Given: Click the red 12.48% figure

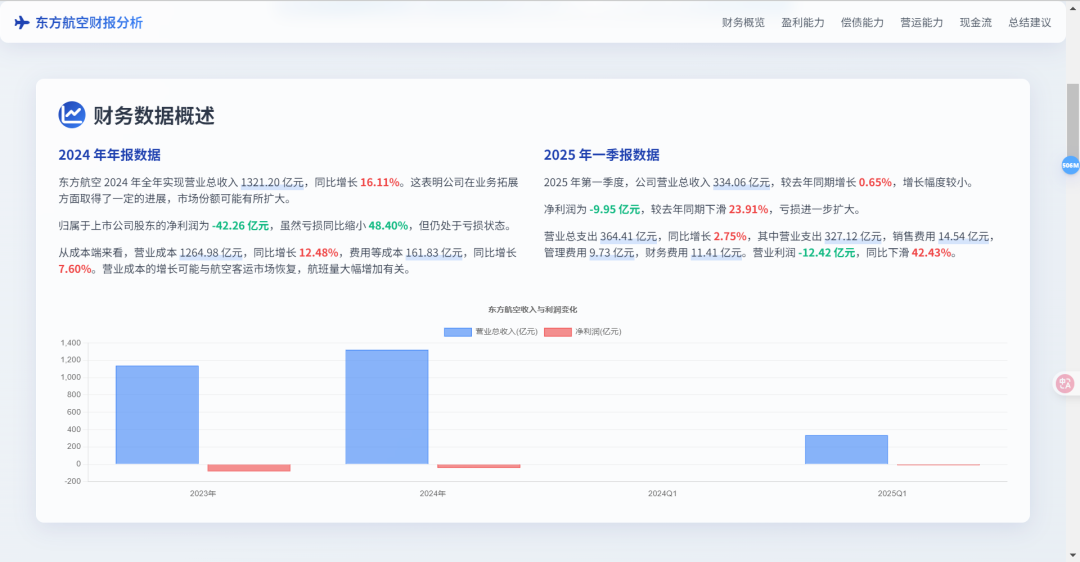Looking at the screenshot, I should pos(318,253).
